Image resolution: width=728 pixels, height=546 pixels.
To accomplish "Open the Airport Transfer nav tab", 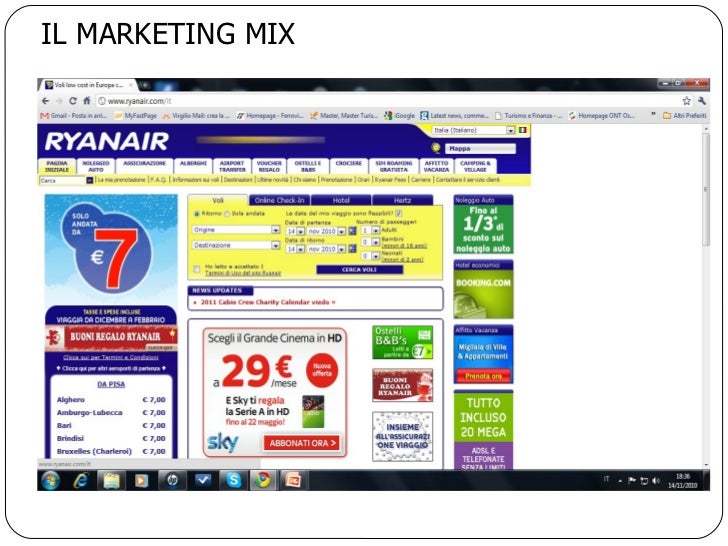I will 232,166.
